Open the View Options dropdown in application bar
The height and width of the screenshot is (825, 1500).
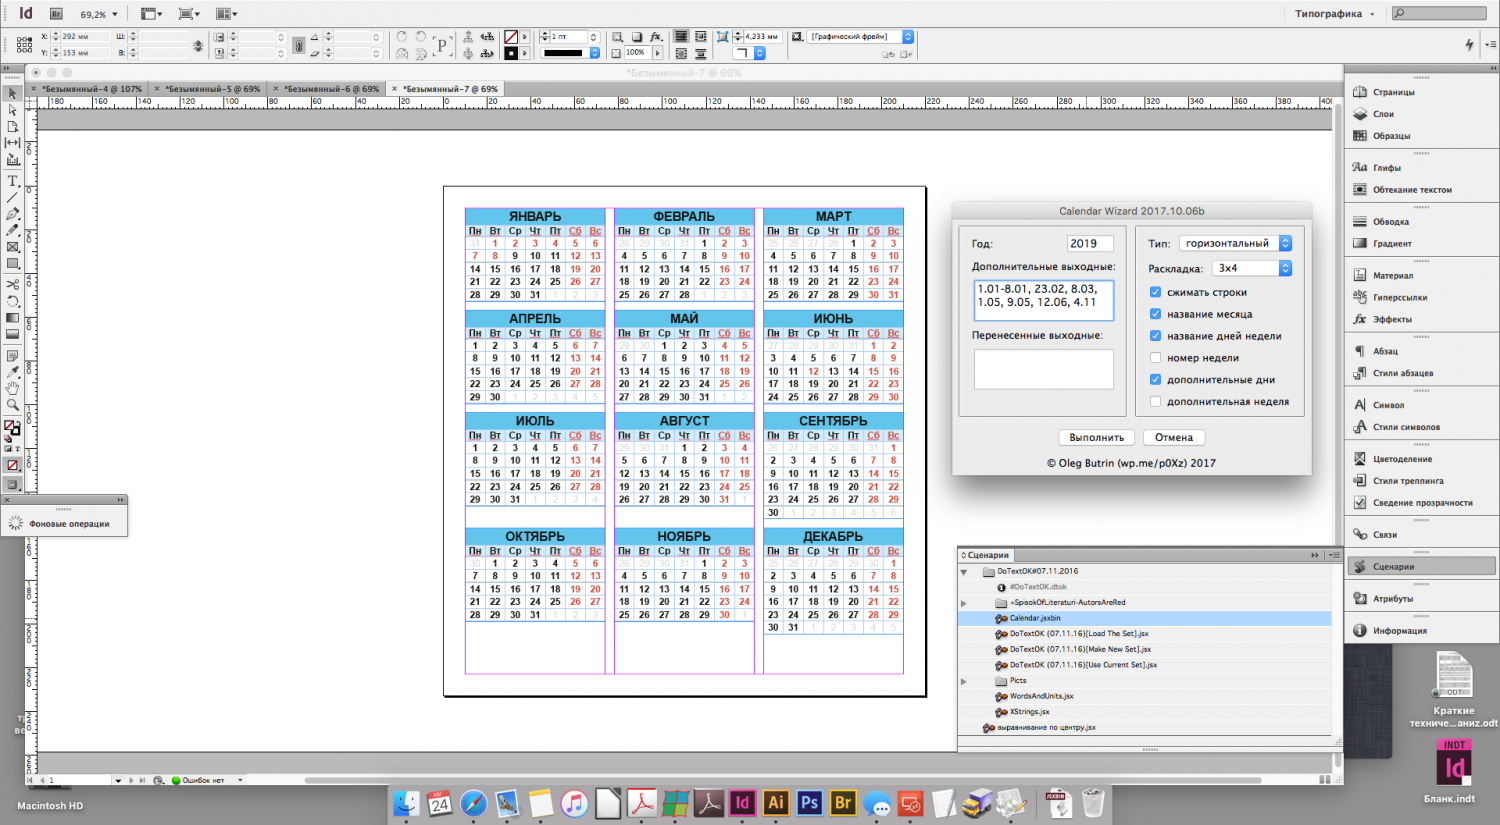(x=150, y=14)
